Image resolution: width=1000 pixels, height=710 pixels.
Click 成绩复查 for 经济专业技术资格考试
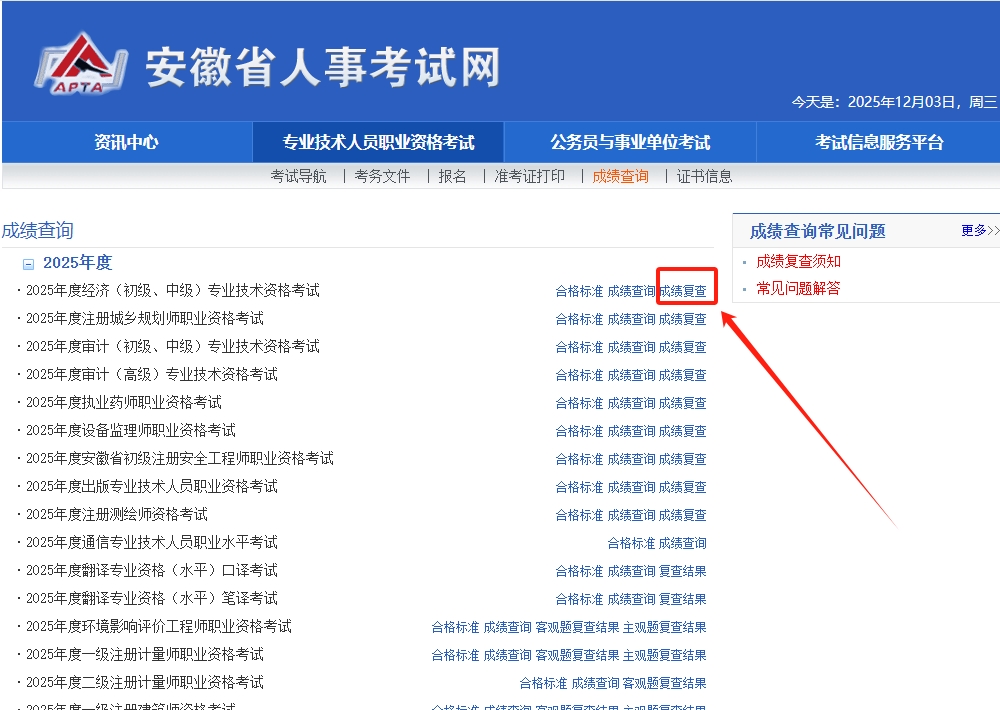click(x=683, y=291)
